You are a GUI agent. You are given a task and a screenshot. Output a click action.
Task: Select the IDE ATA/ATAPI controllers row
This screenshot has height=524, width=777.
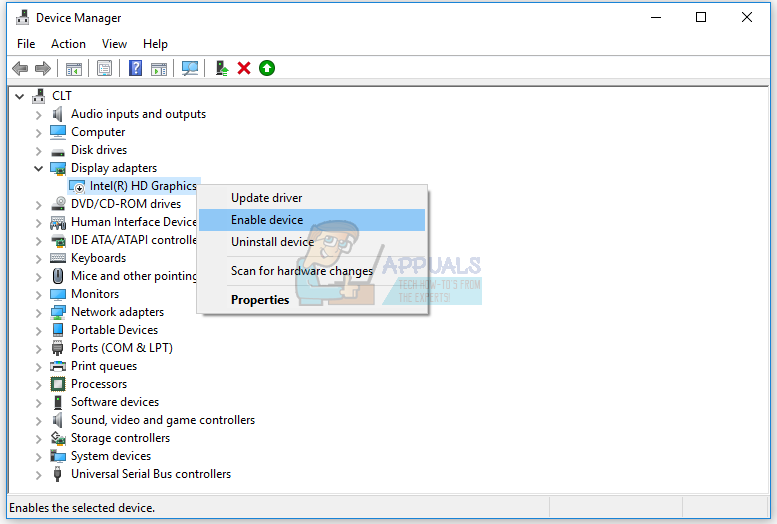134,240
